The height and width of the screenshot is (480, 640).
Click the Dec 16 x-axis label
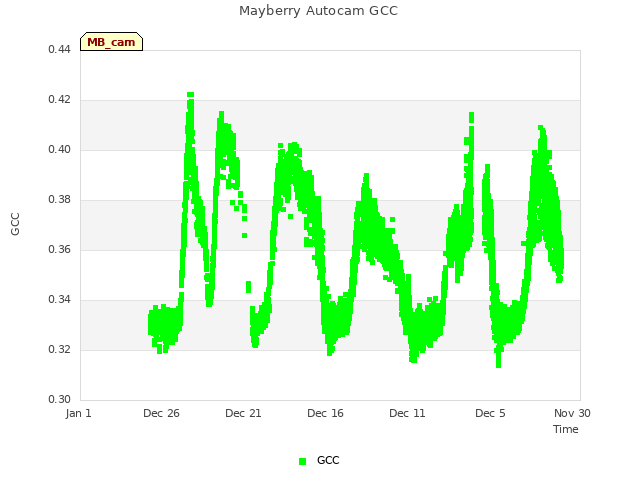pyautogui.click(x=325, y=413)
